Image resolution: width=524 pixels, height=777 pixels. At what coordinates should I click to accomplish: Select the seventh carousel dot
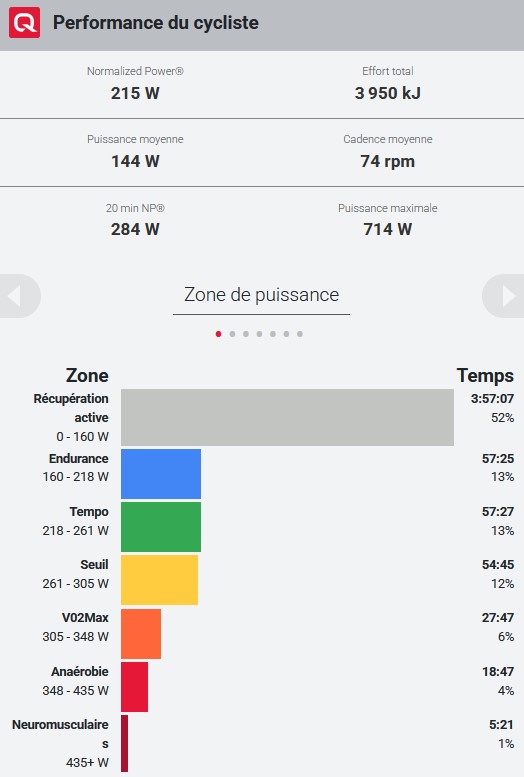coord(300,334)
